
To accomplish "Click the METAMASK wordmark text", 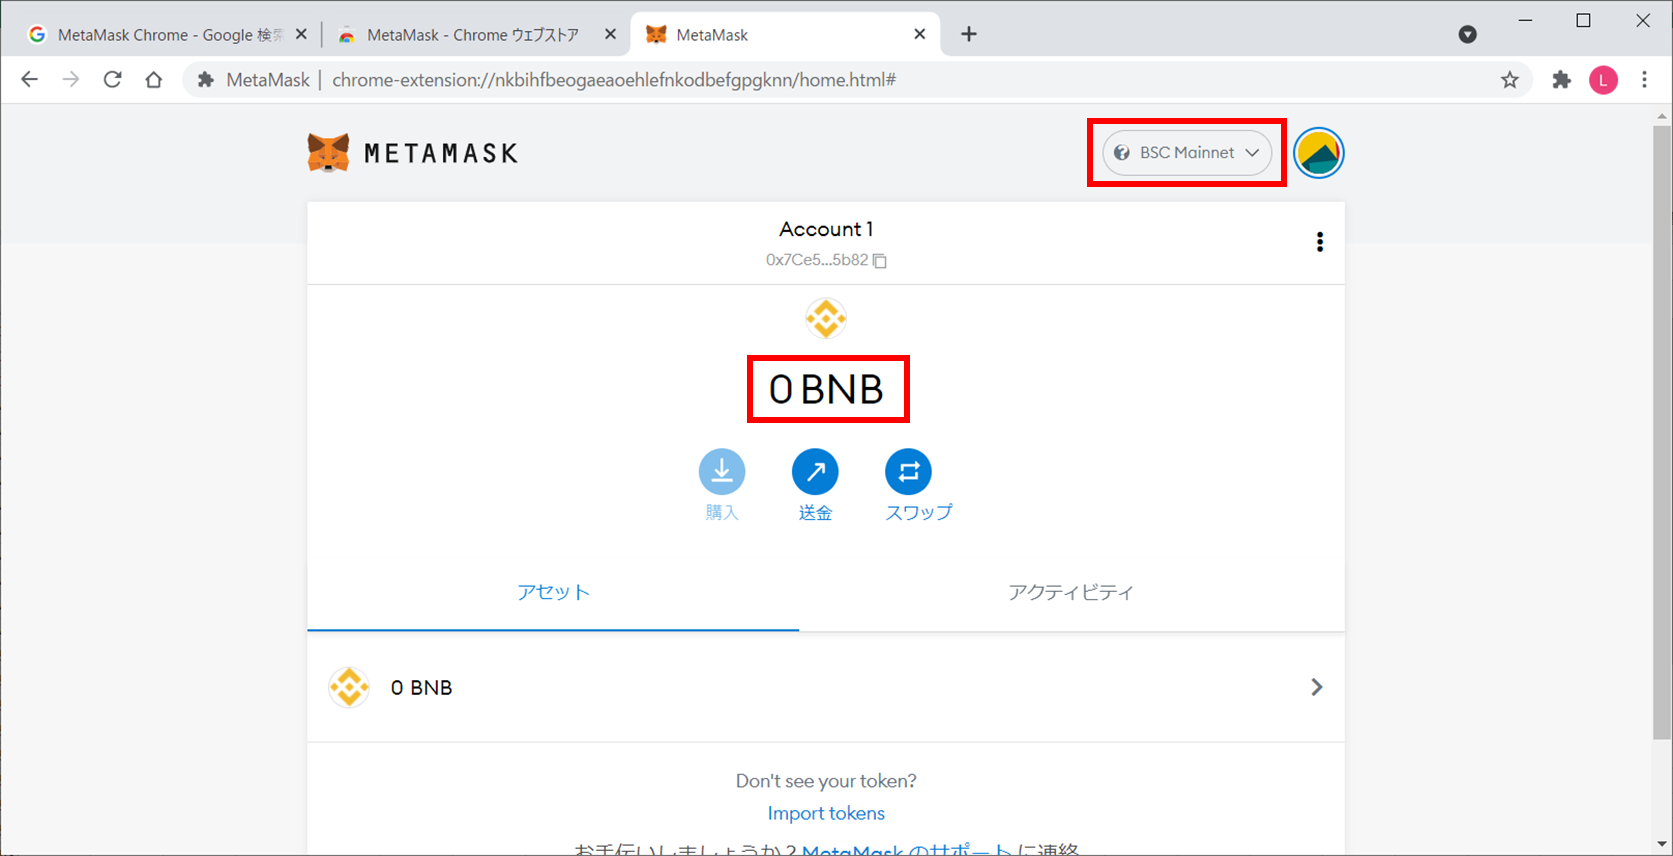I will coord(441,153).
